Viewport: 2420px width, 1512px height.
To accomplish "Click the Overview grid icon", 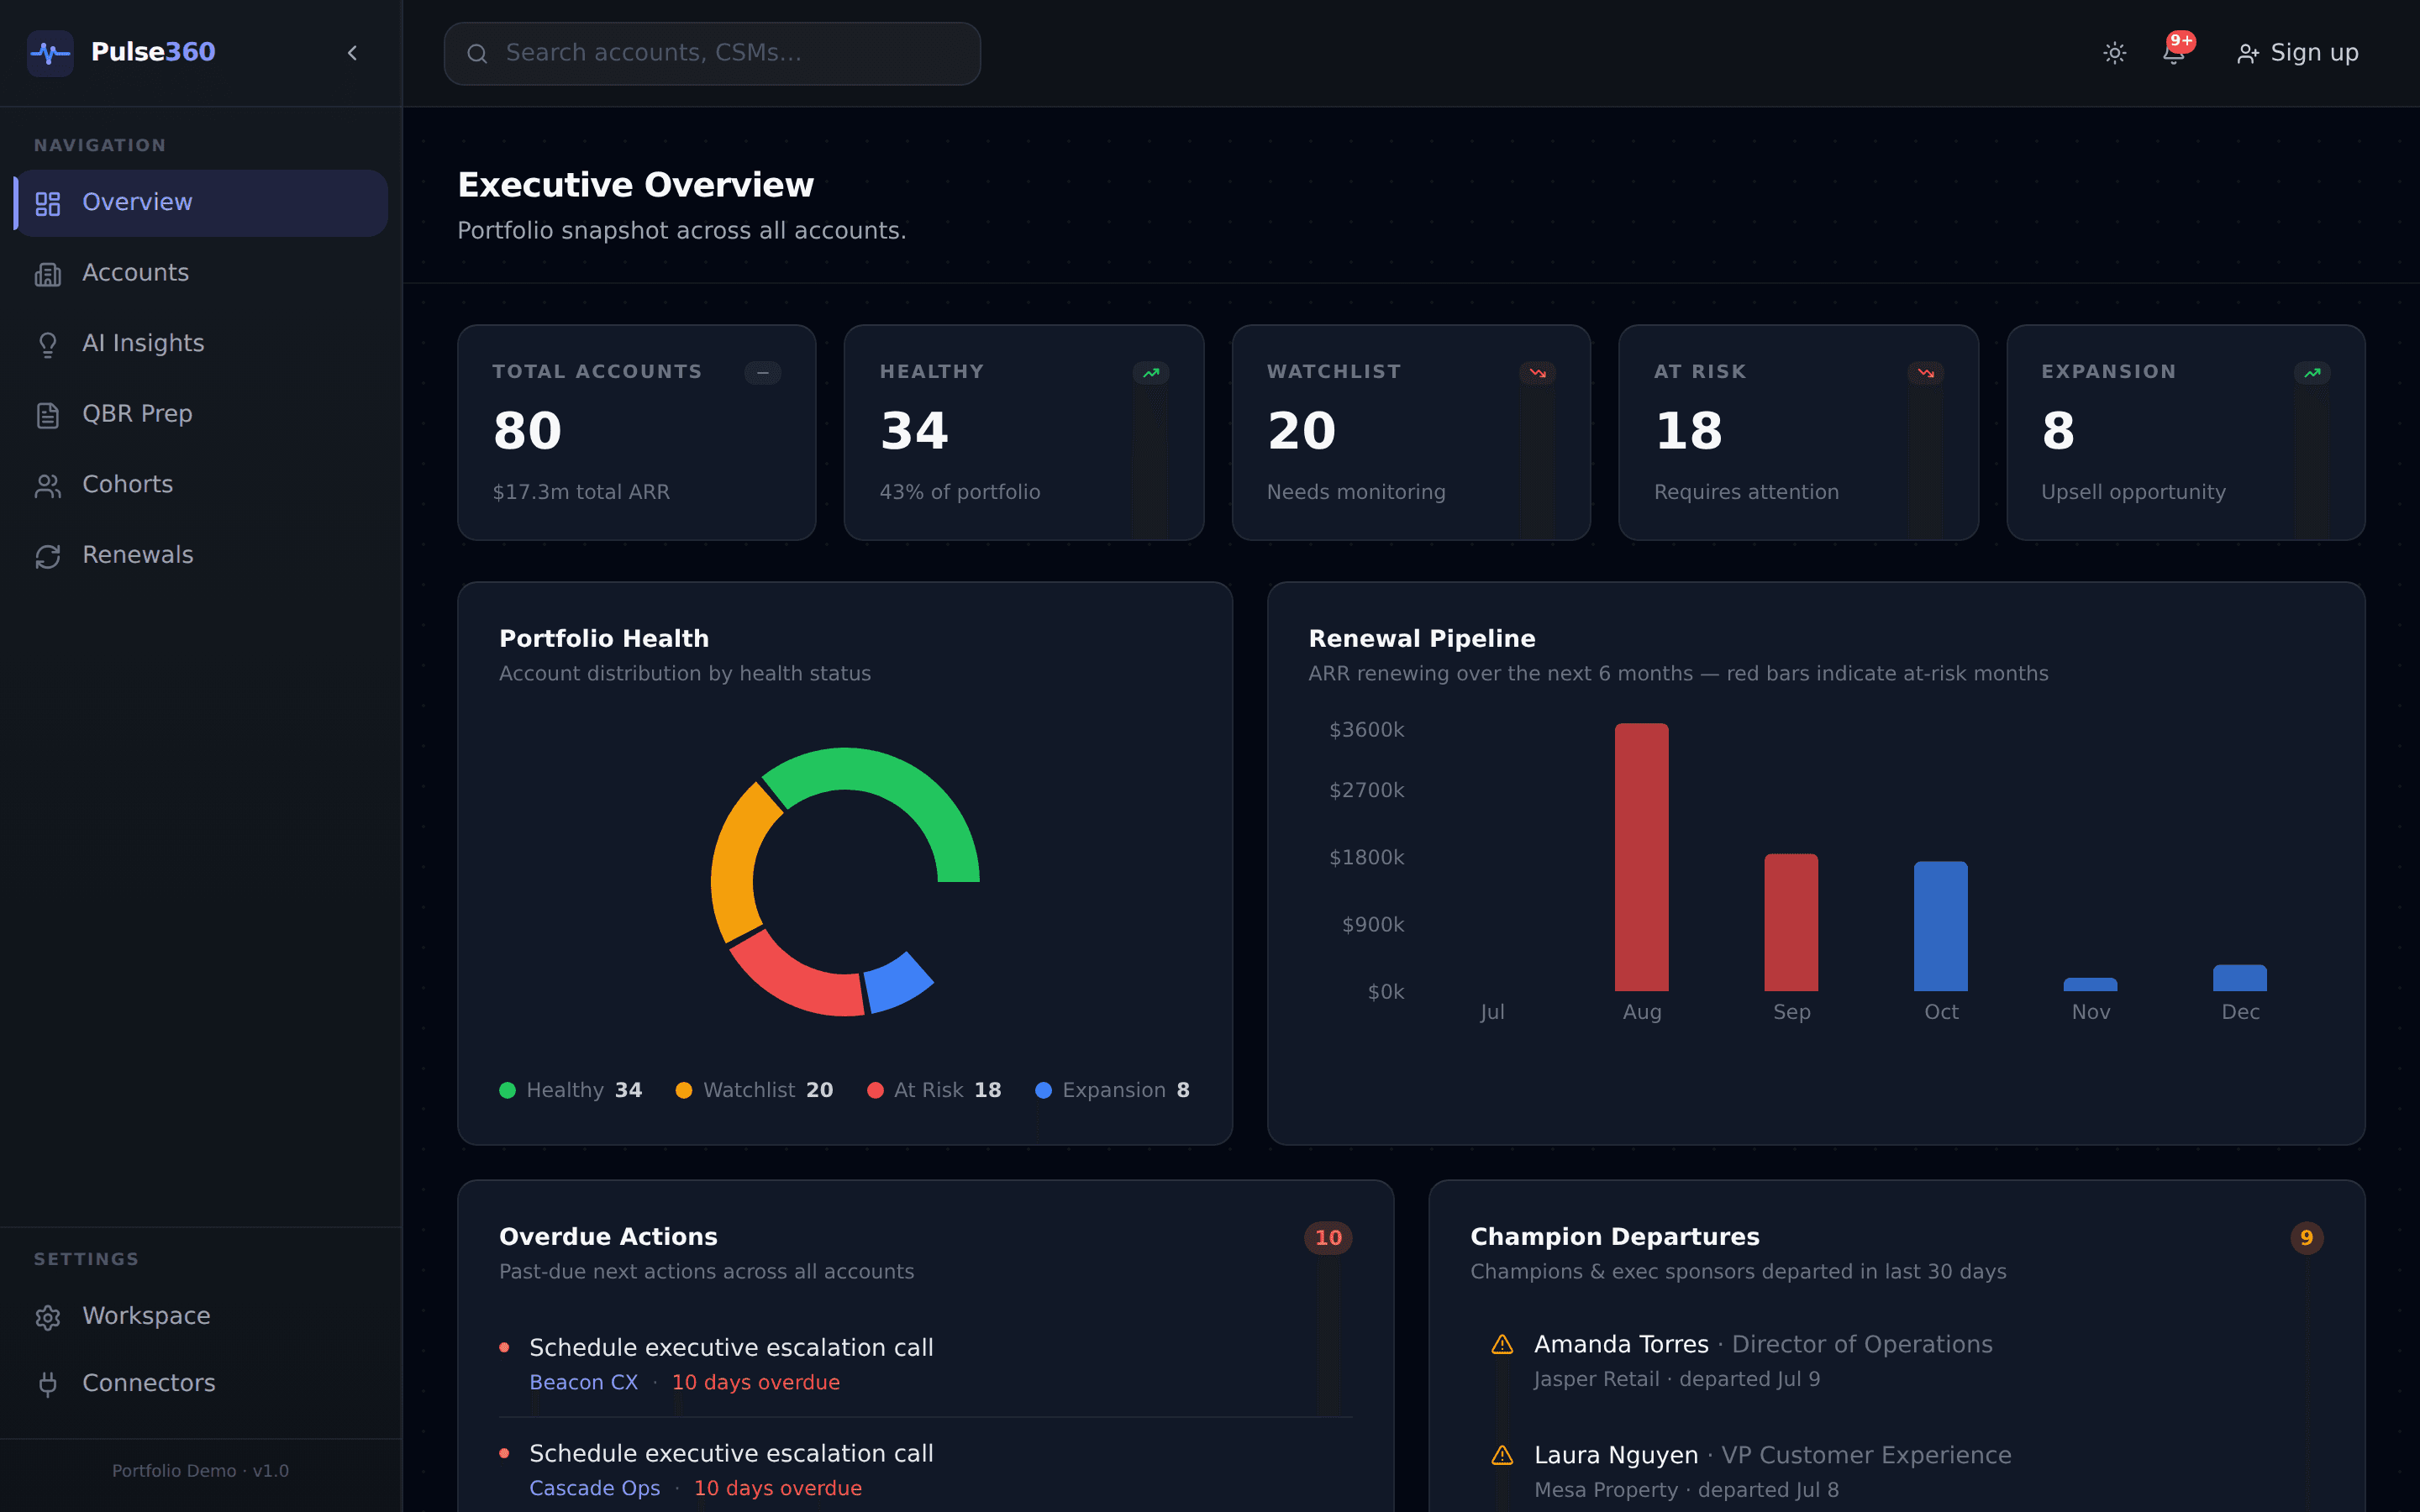I will click(x=48, y=204).
